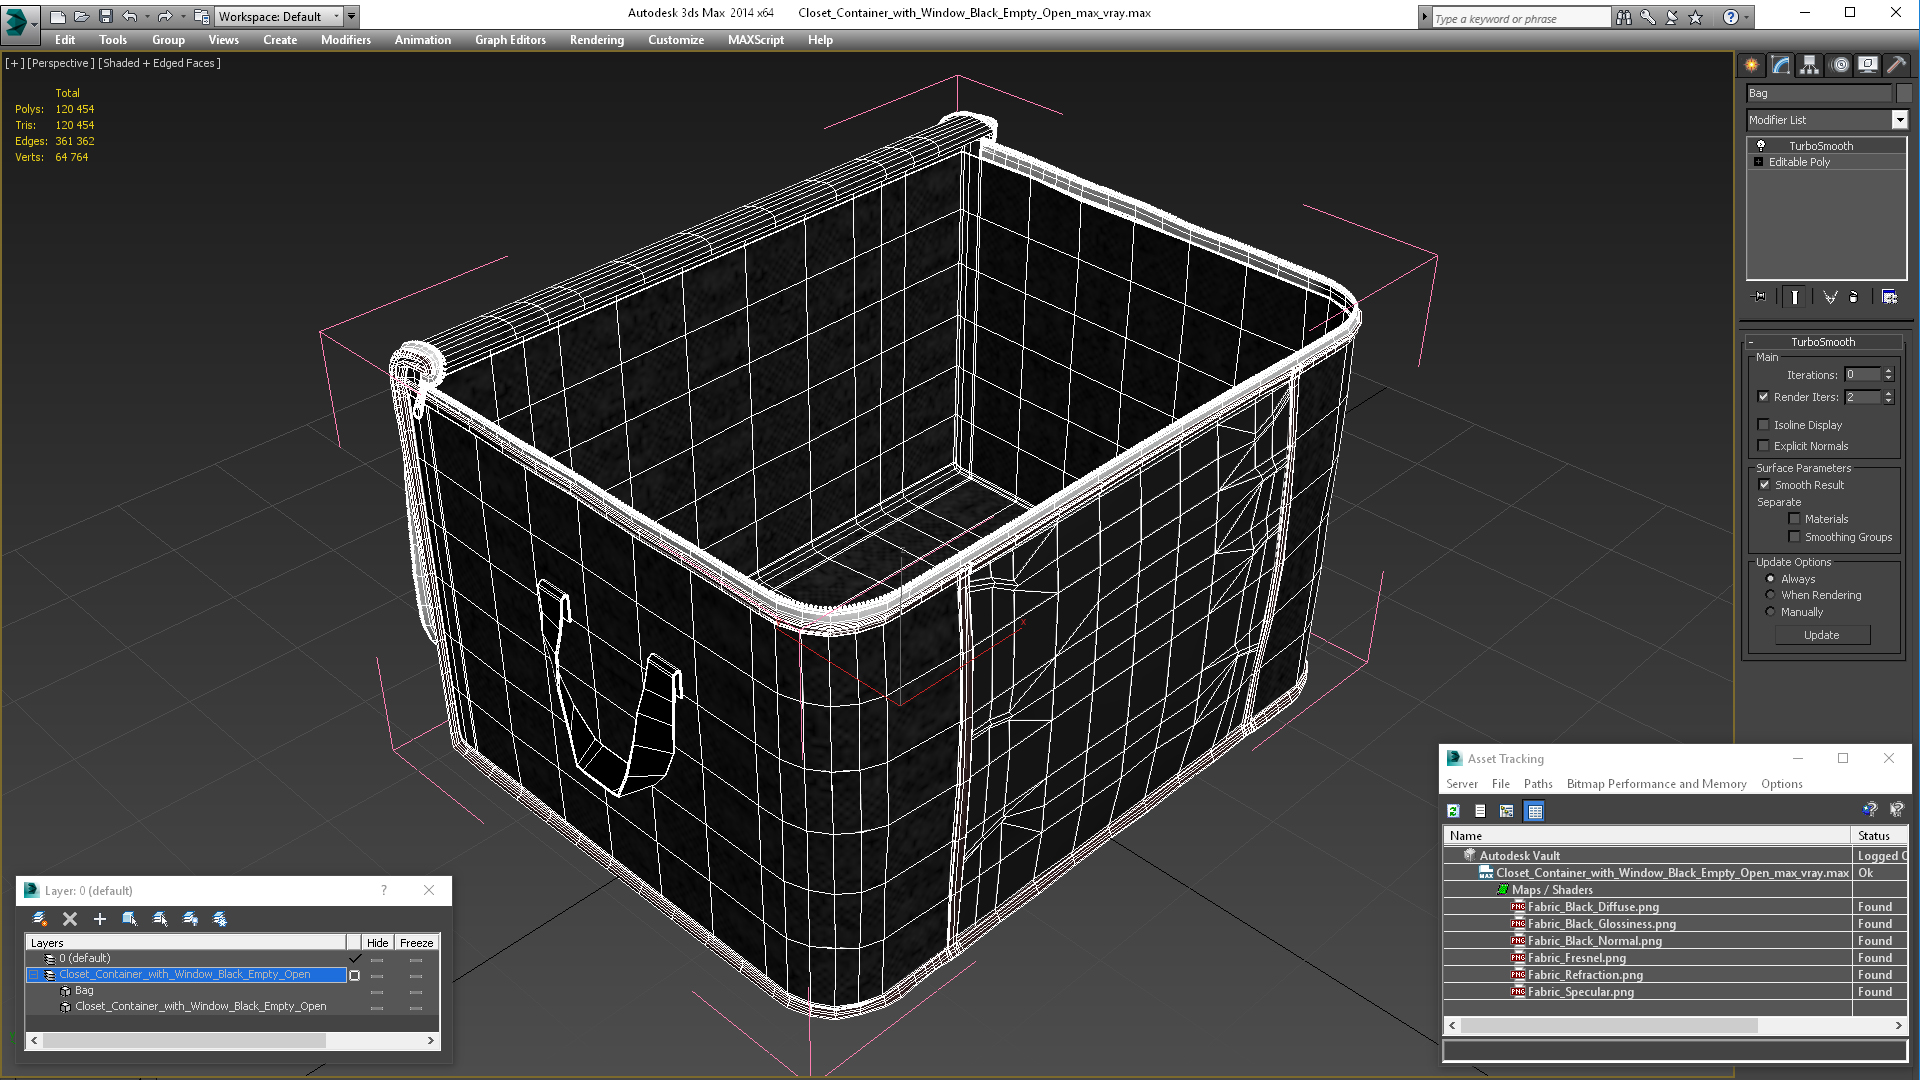The image size is (1920, 1080).
Task: Open the Utilities hammer panel tab
Action: [1896, 65]
